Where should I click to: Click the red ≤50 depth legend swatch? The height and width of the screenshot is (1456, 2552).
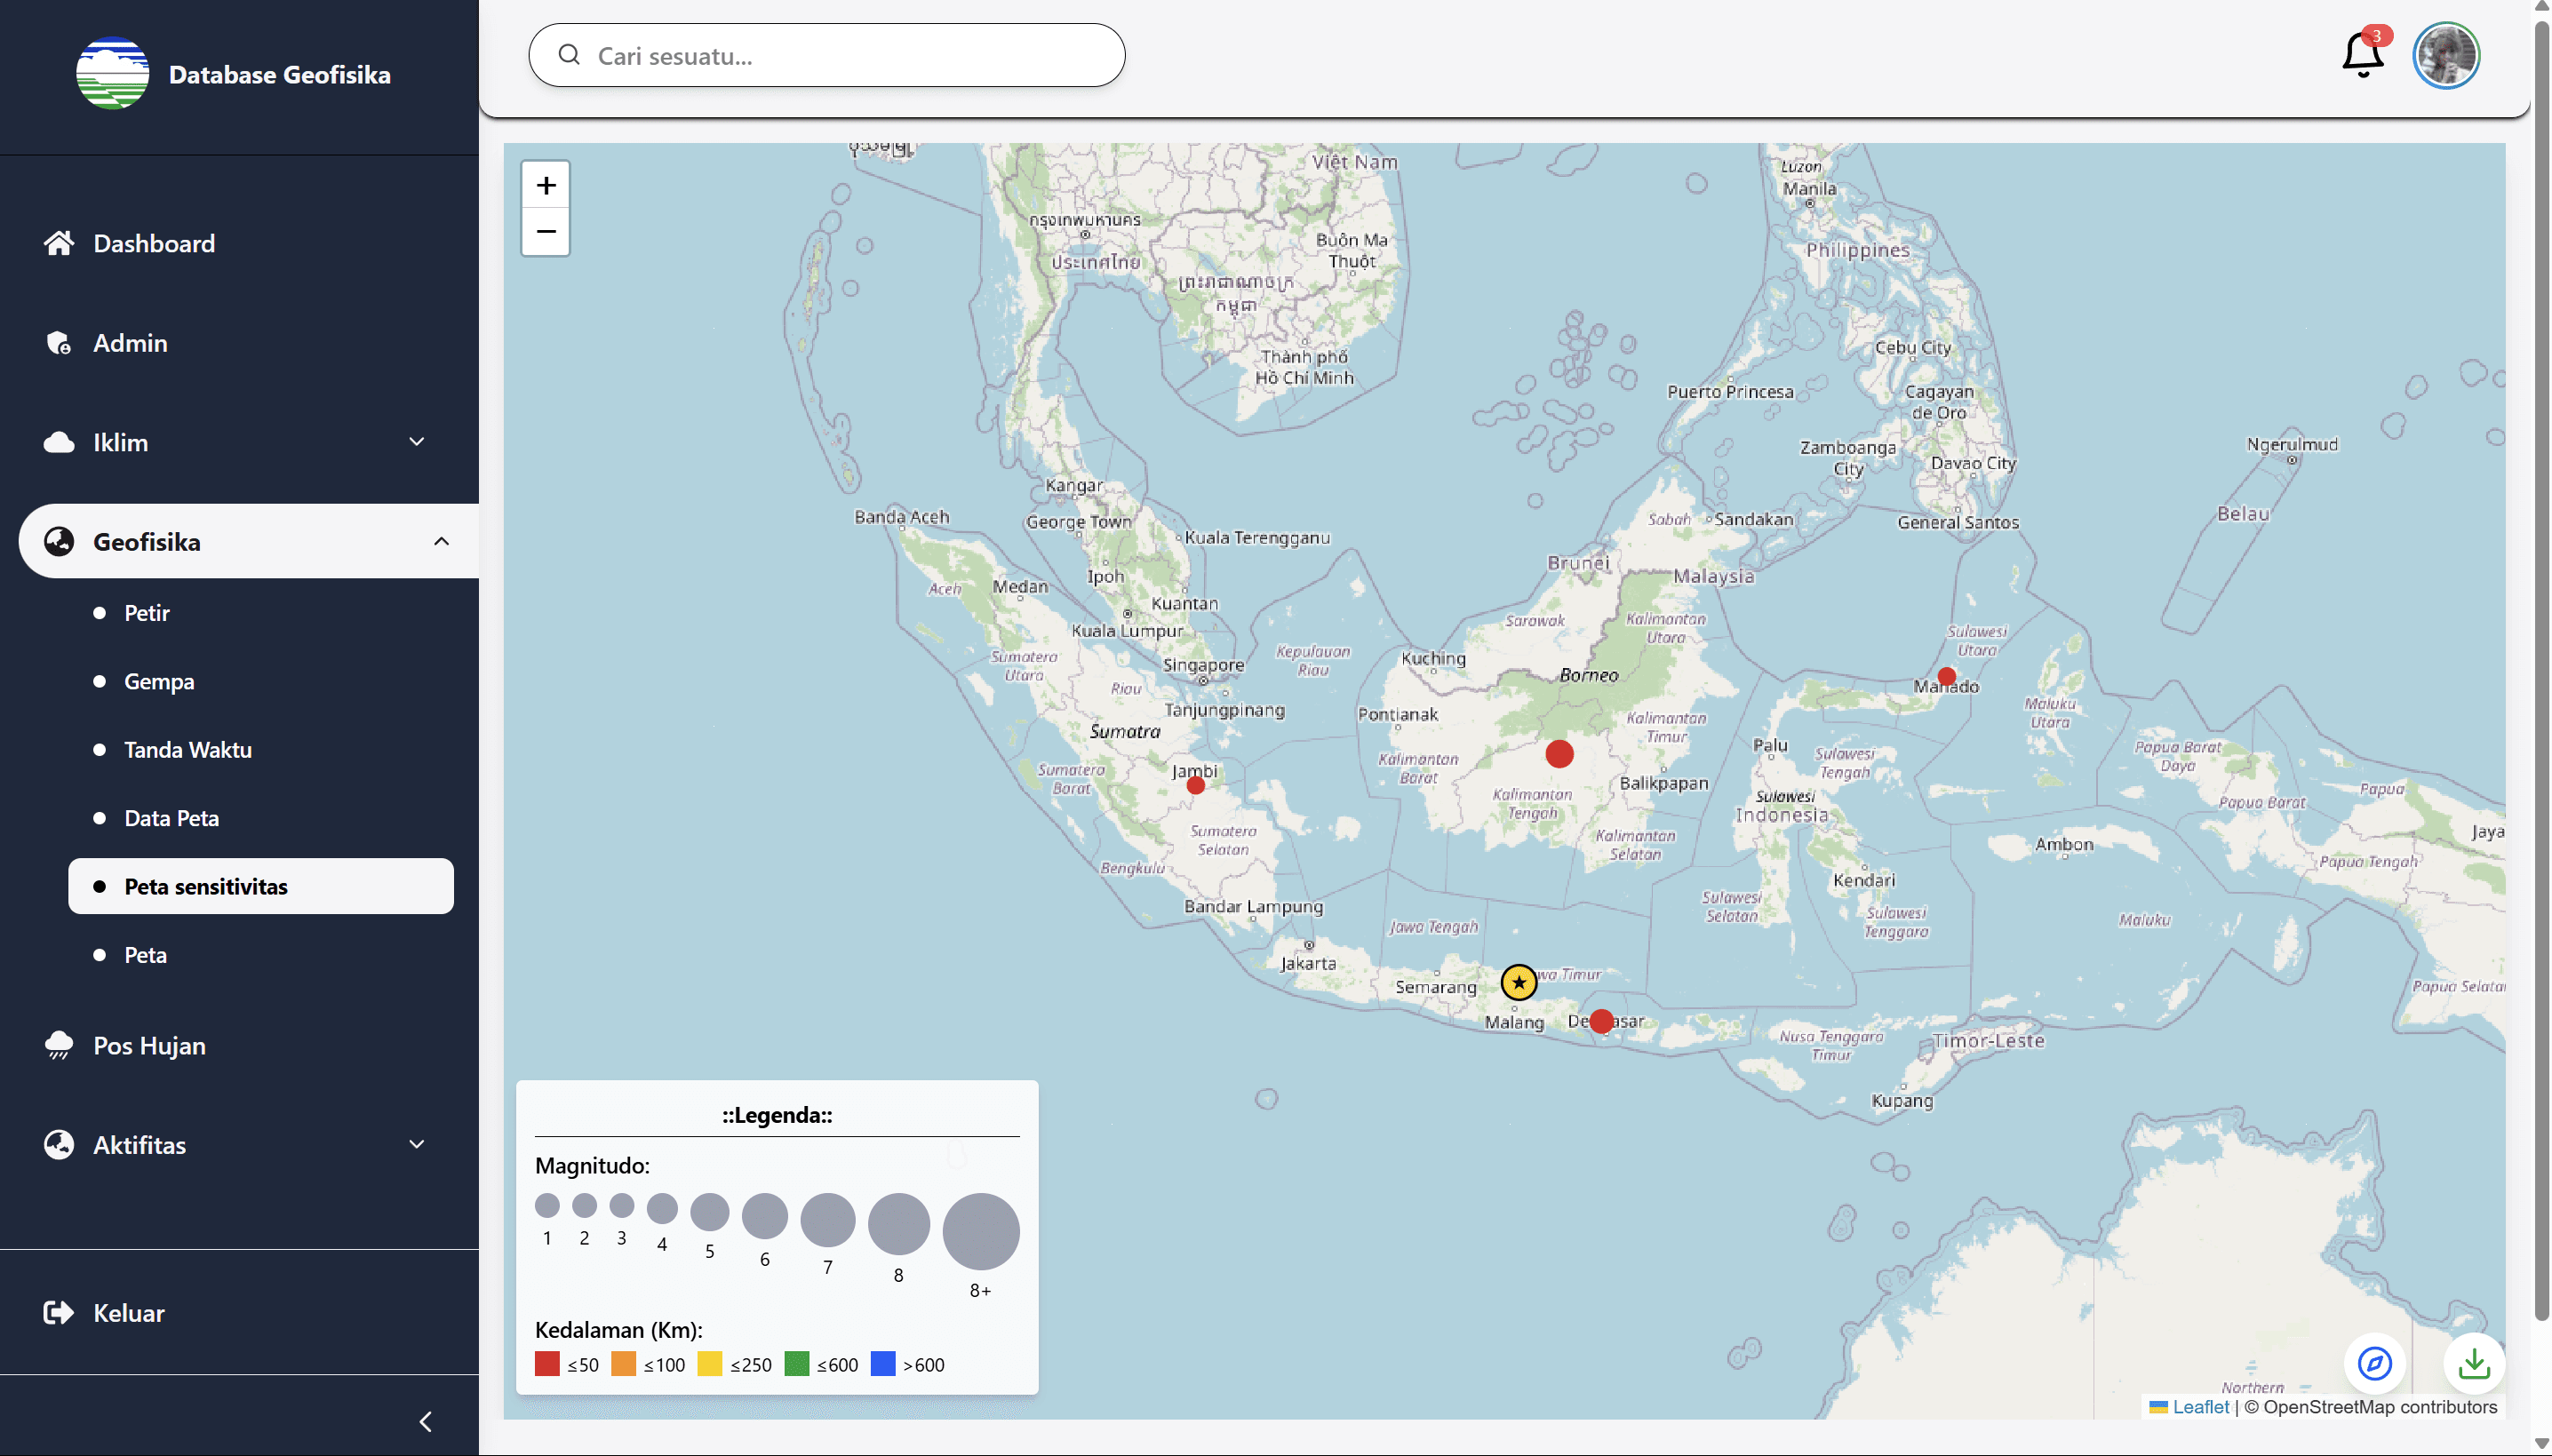click(x=547, y=1363)
